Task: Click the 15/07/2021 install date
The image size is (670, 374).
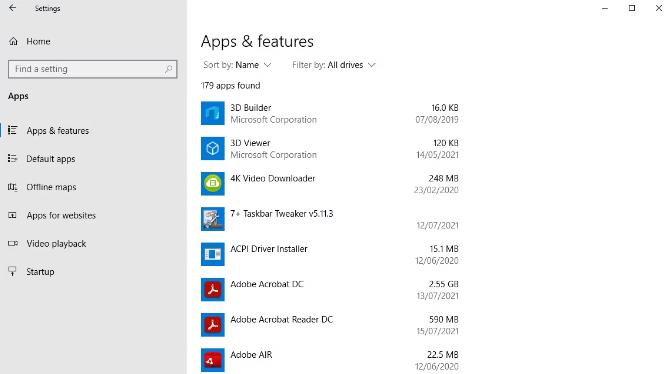Action: point(438,331)
